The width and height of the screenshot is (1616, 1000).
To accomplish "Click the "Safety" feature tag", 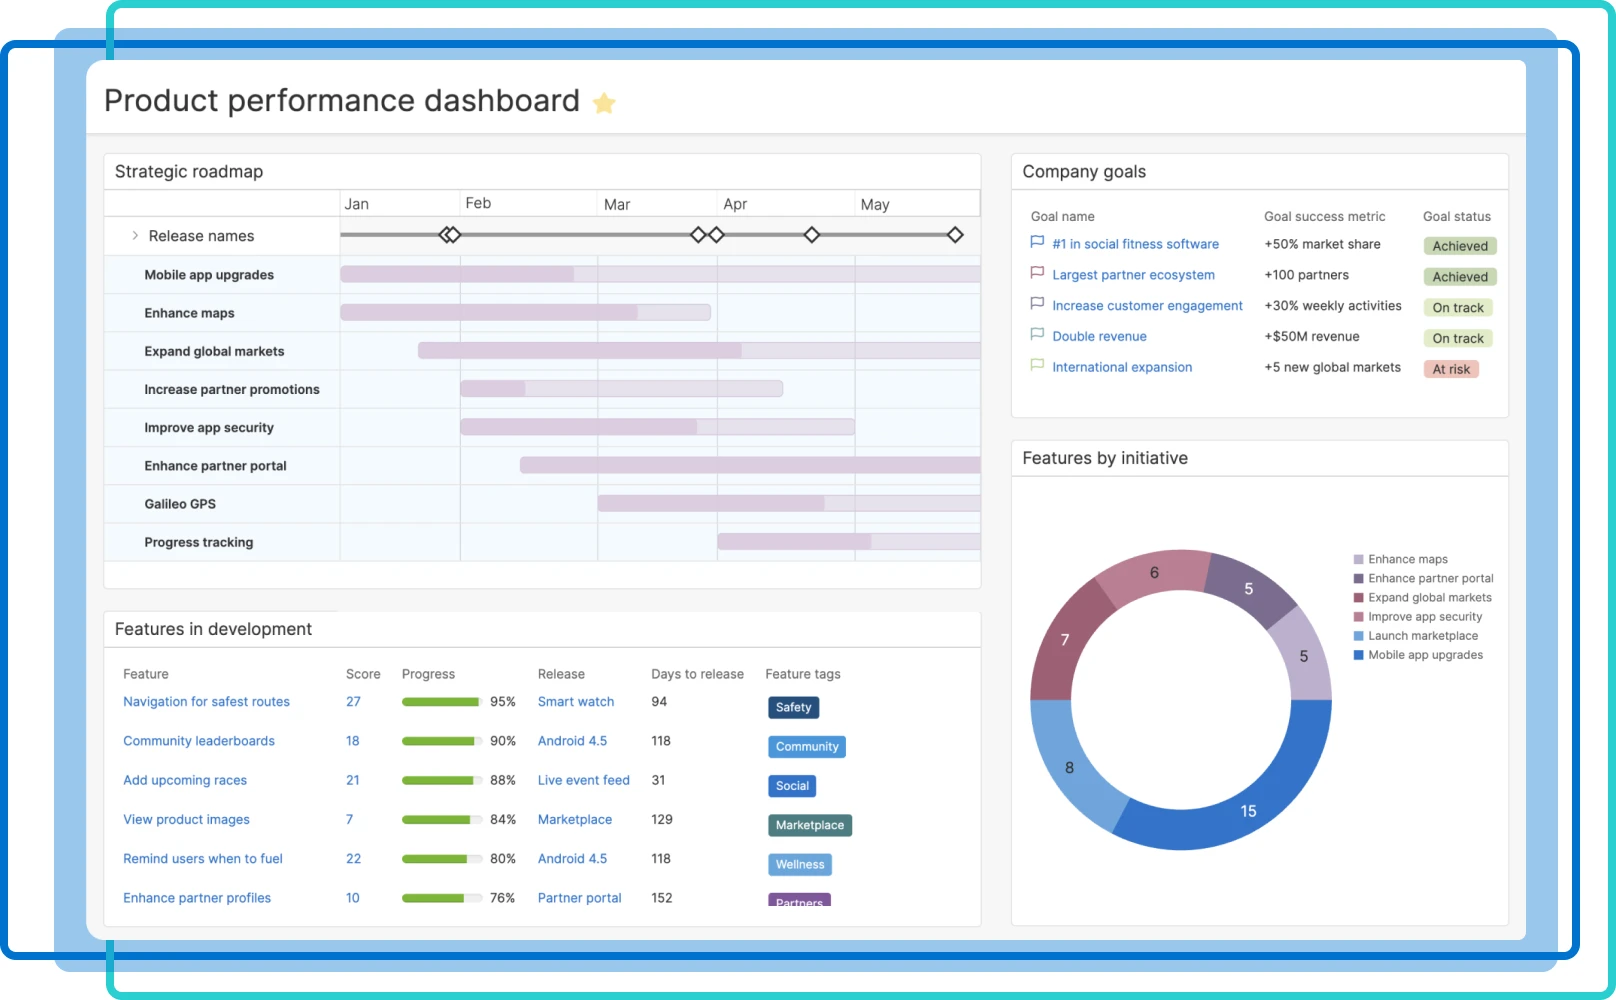I will click(x=793, y=707).
